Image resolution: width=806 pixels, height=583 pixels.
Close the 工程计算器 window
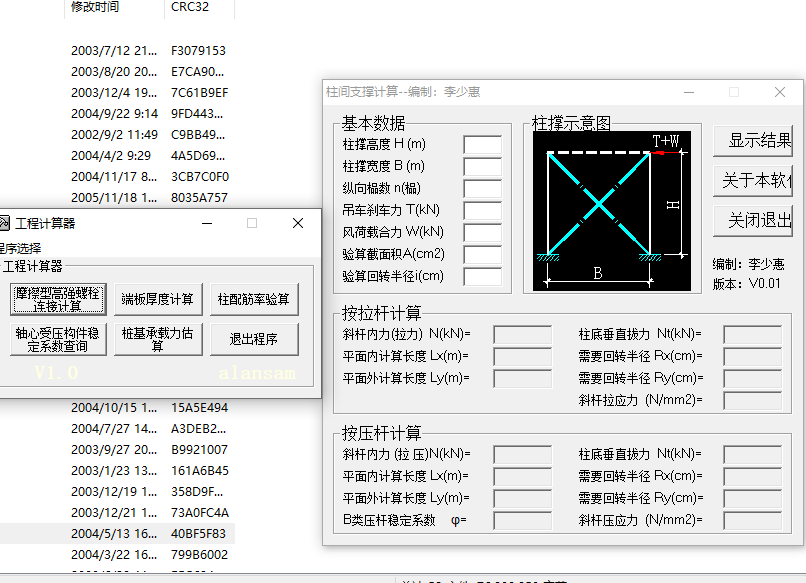coord(297,223)
